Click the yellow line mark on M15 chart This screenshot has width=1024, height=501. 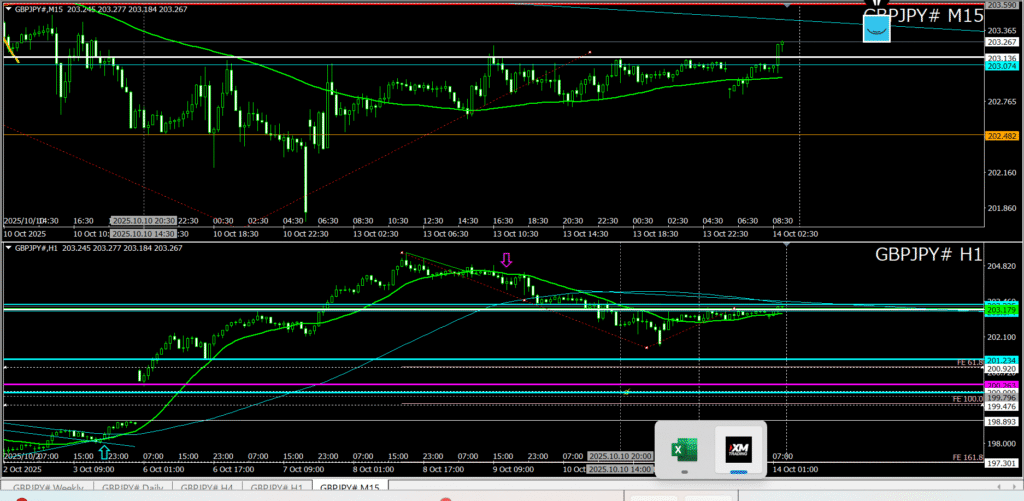10,49
